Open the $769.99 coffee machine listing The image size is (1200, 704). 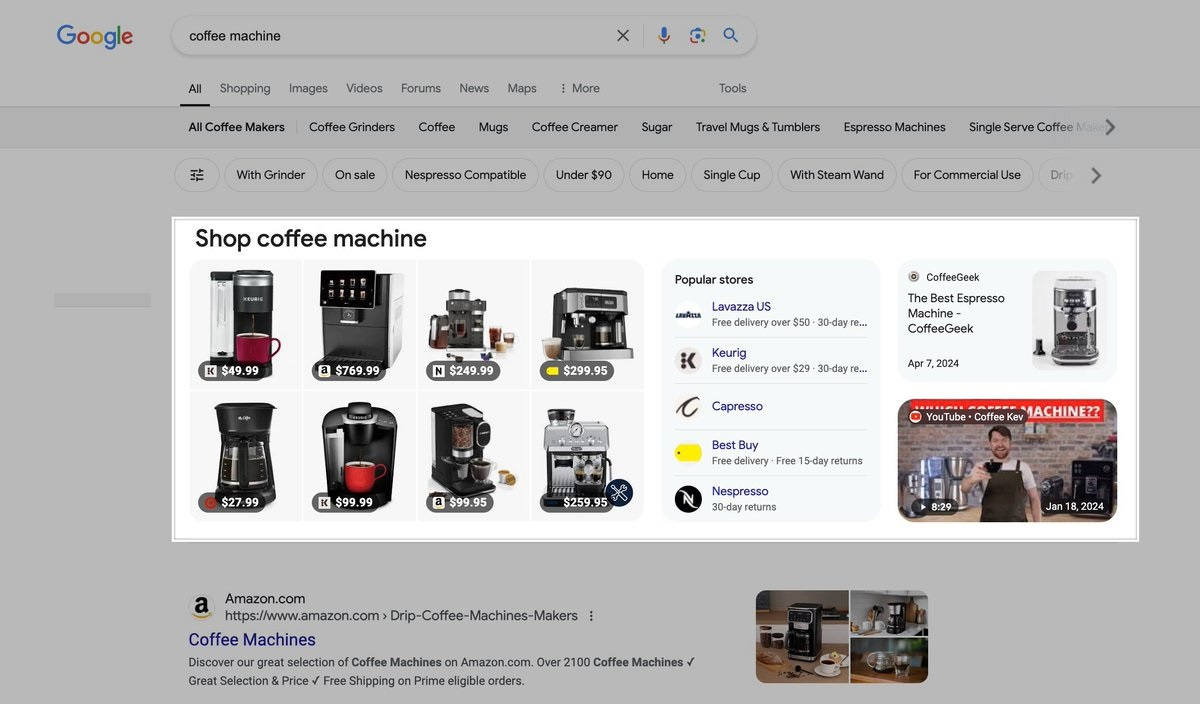click(x=360, y=324)
